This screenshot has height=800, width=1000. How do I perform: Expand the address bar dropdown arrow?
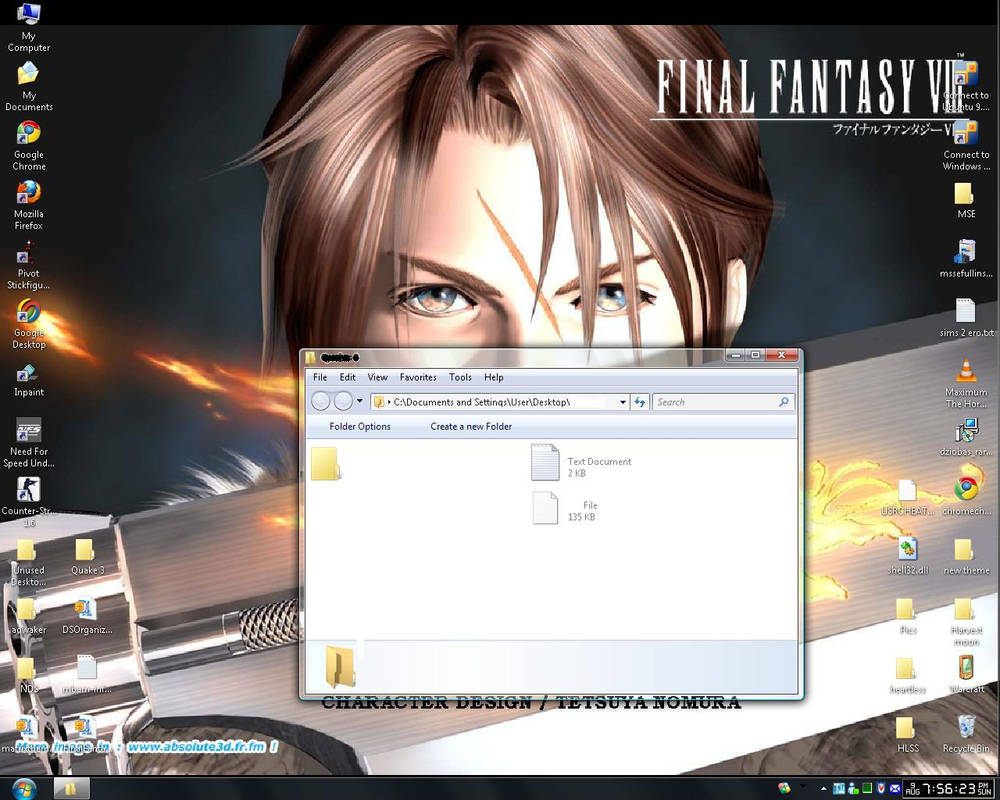[x=622, y=402]
